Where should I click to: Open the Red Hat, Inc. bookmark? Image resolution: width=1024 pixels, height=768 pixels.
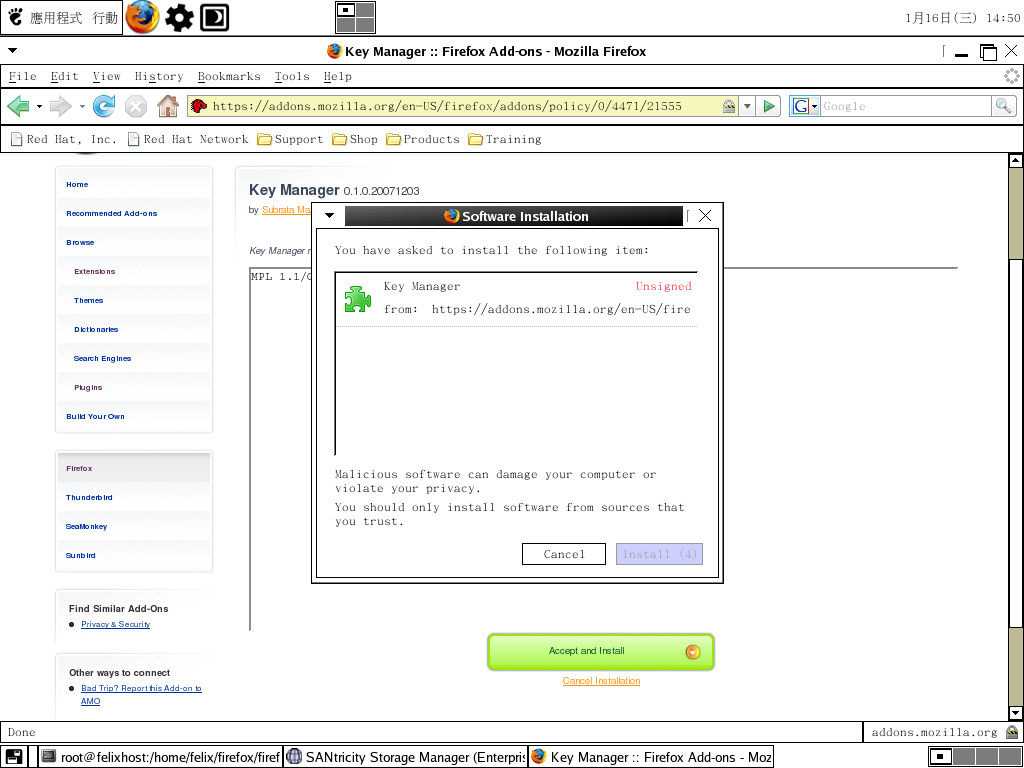click(63, 139)
